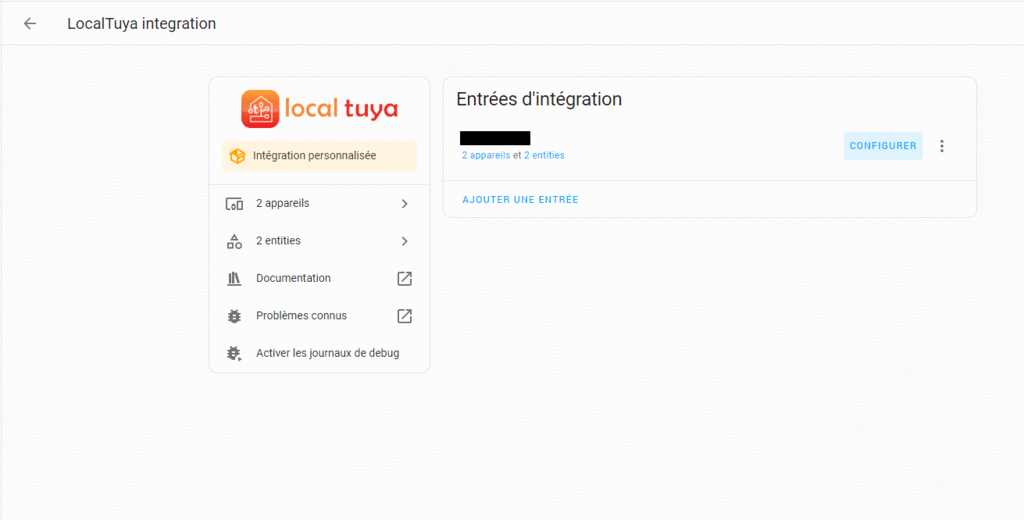Open 2 entities in sidebar list
The image size is (1024, 520).
coord(319,241)
